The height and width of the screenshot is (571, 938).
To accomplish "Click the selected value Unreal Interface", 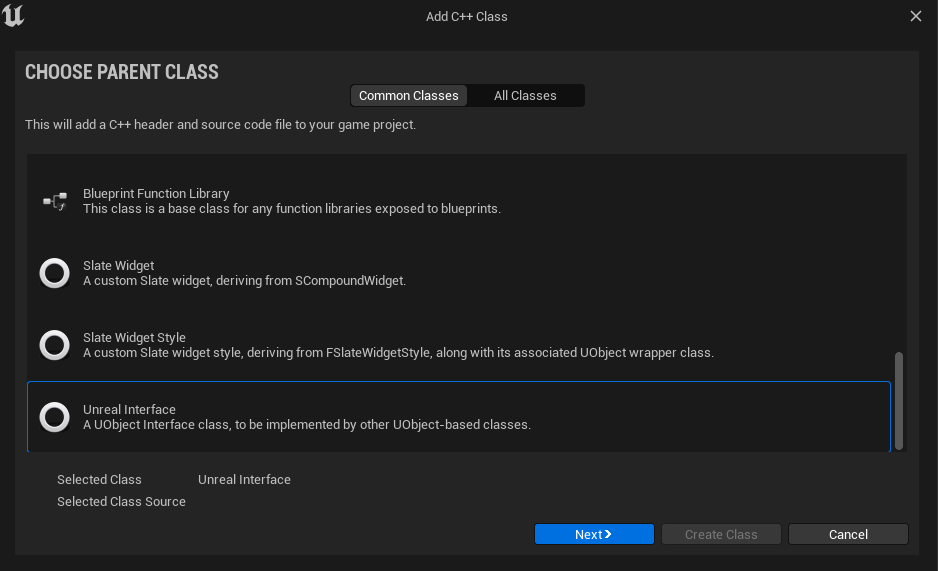I will tap(244, 480).
